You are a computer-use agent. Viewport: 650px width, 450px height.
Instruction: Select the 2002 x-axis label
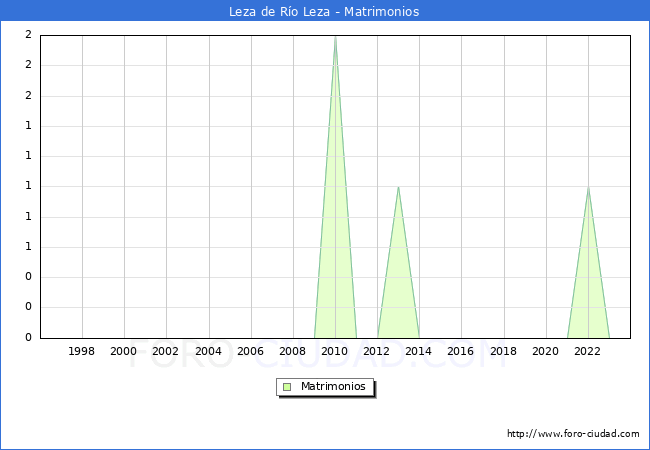pyautogui.click(x=166, y=351)
